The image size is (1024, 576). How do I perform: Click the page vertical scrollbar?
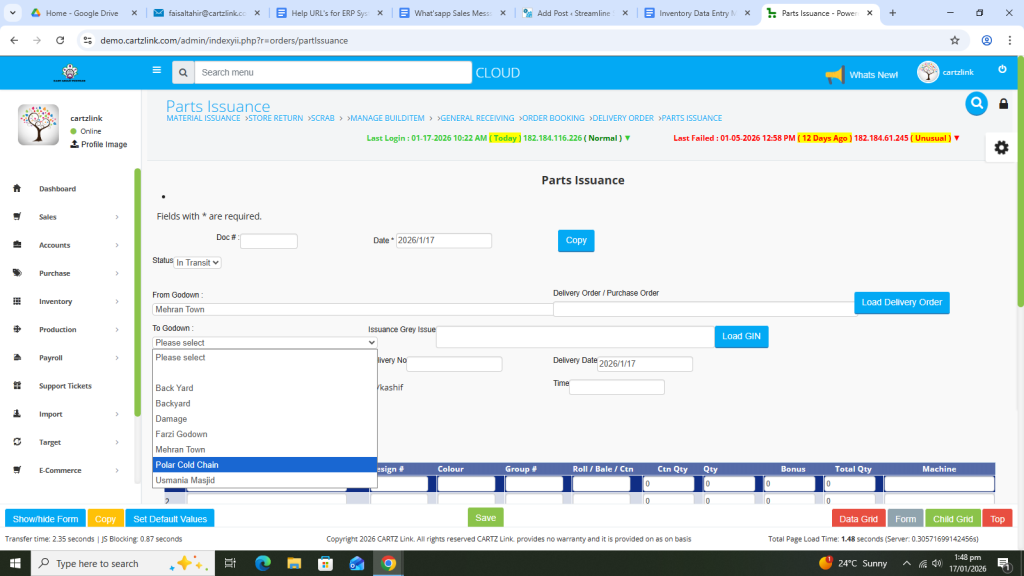pos(1019,200)
